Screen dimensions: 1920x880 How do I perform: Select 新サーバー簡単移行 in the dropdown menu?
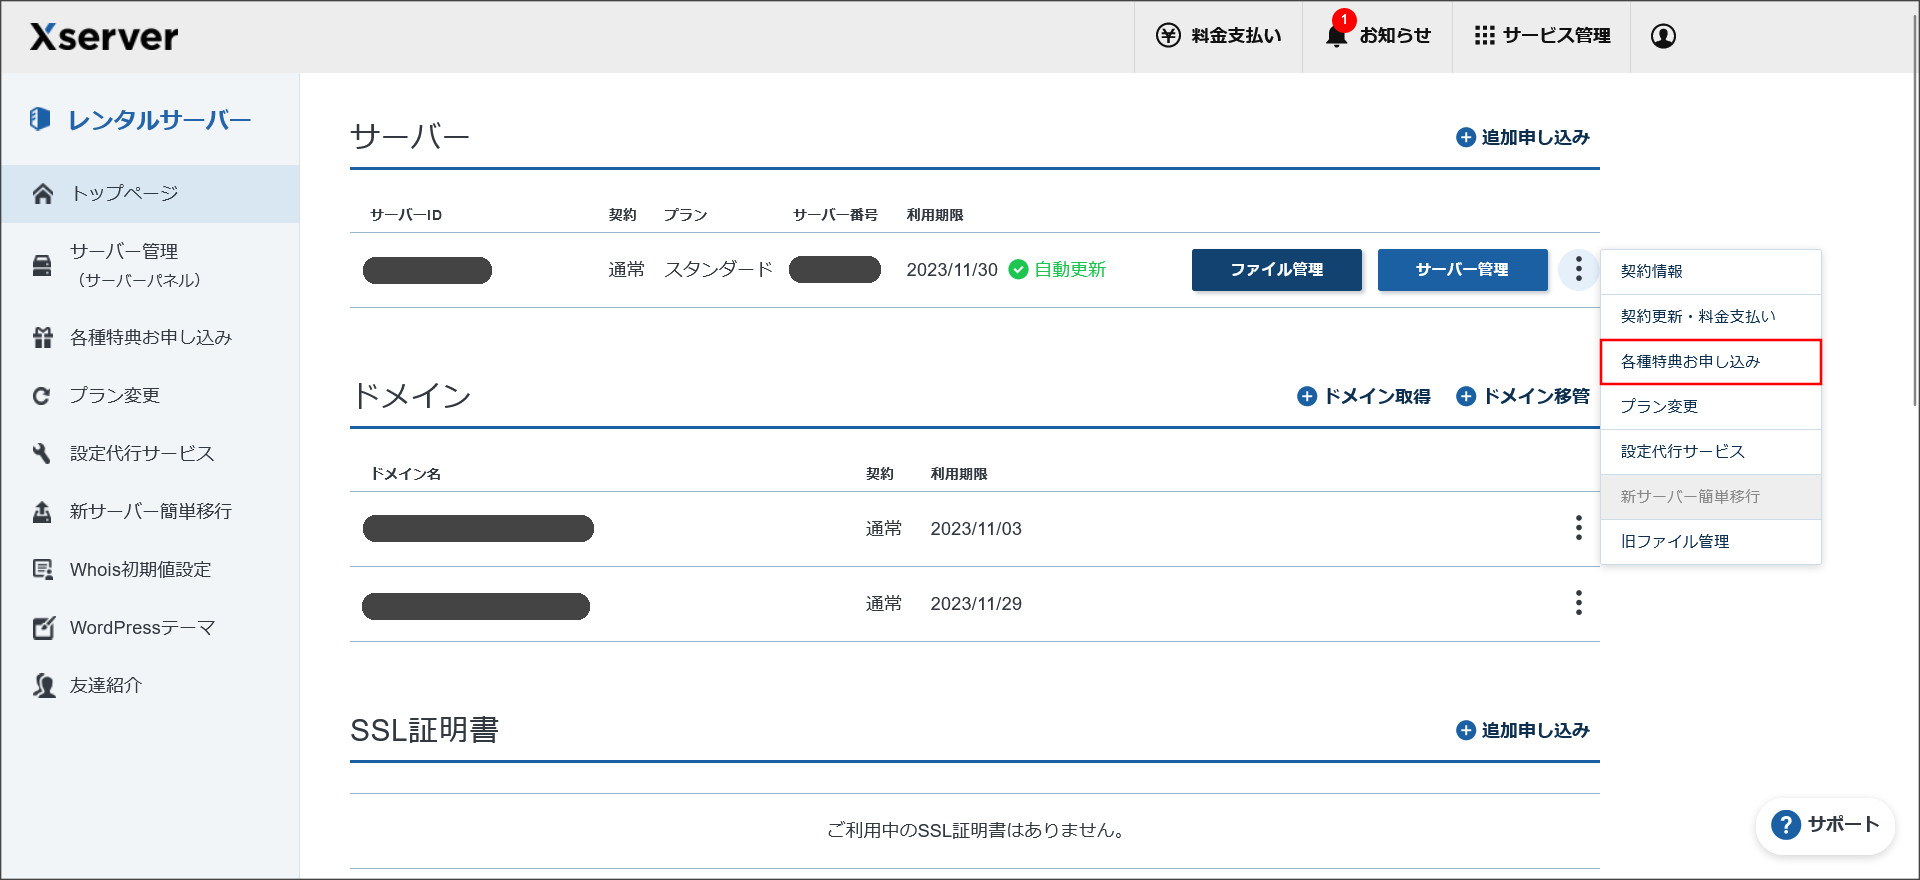click(x=1711, y=497)
